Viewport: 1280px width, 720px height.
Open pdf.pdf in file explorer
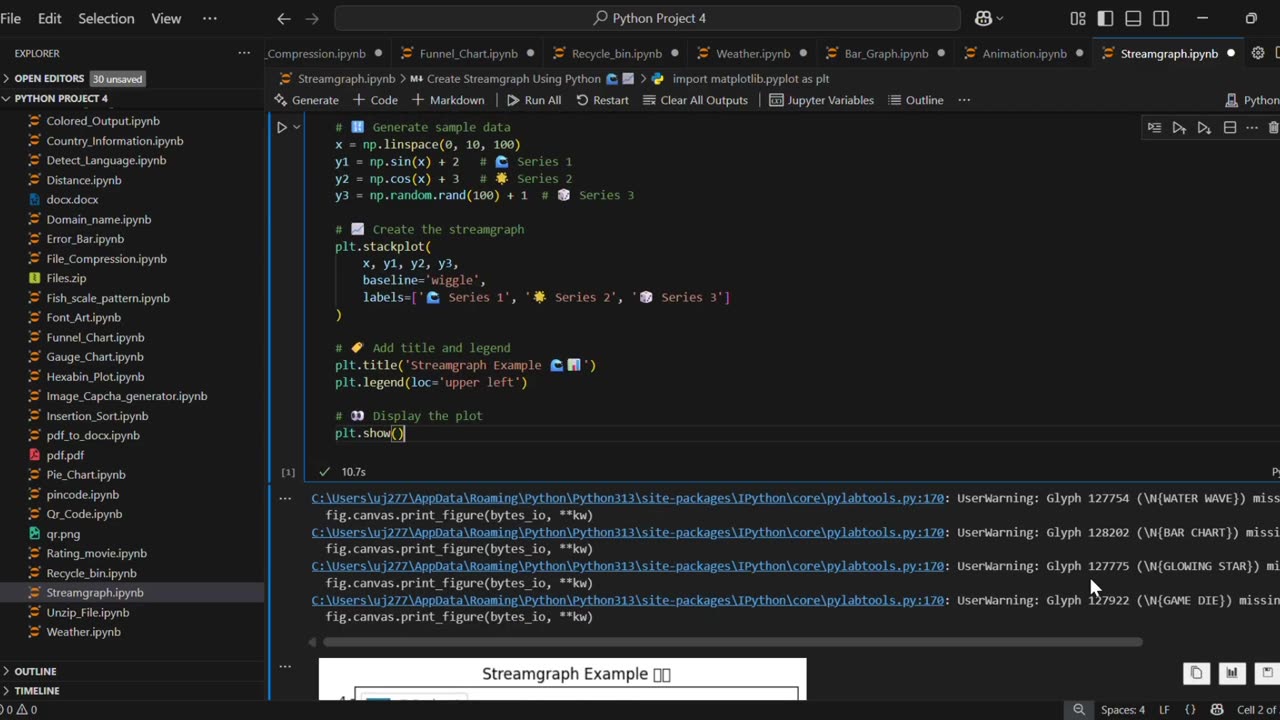(65, 455)
